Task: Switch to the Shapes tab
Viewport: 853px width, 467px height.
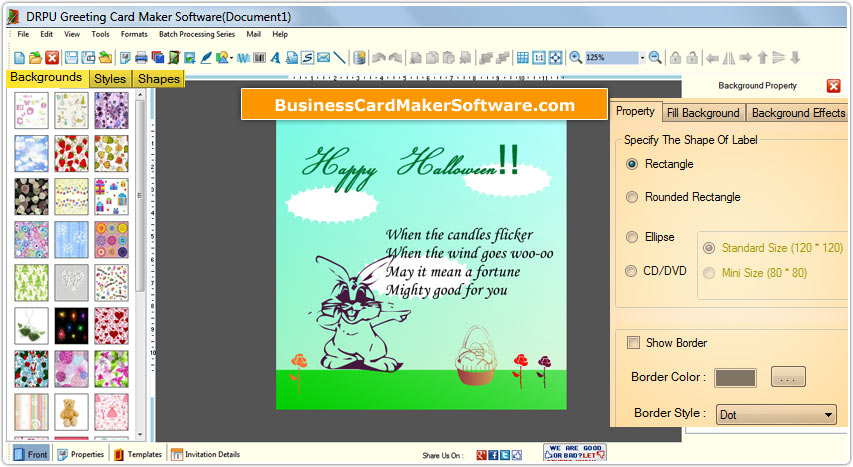Action: [159, 79]
